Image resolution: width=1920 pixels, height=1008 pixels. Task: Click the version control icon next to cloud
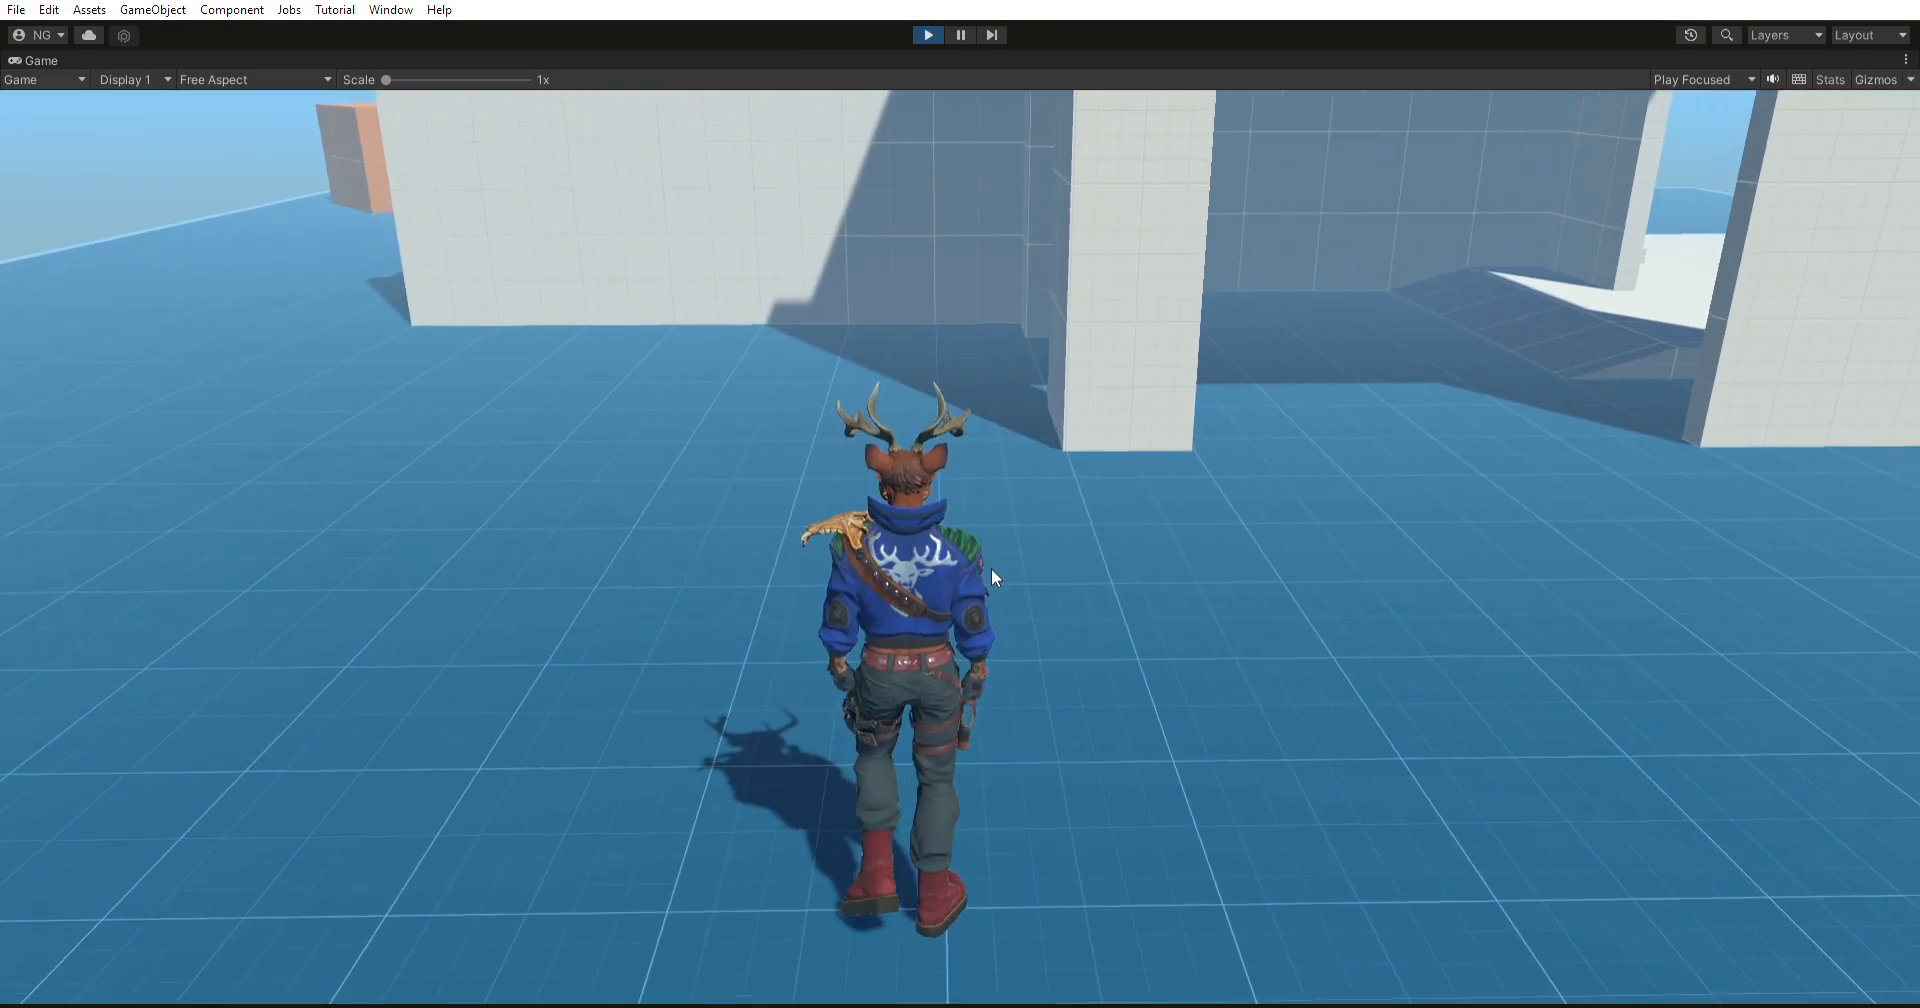coord(124,35)
